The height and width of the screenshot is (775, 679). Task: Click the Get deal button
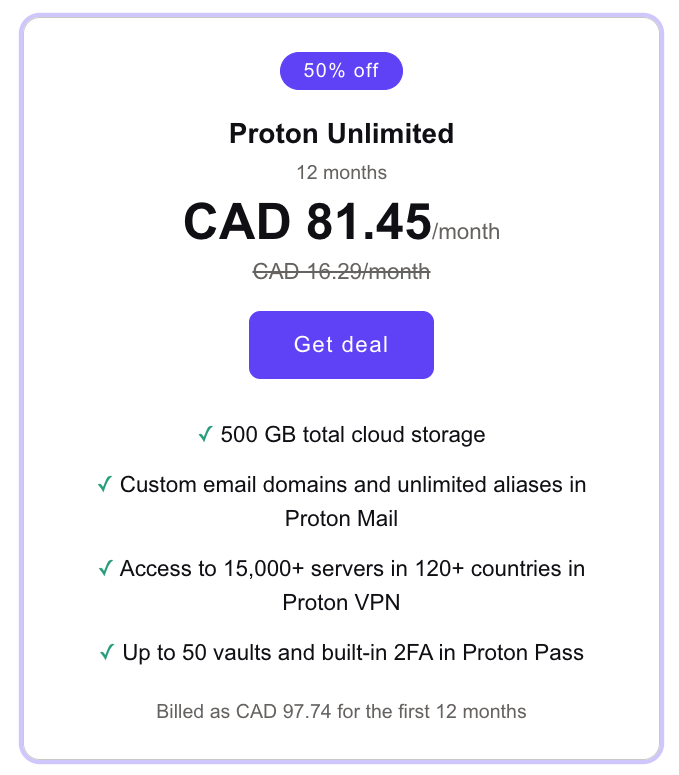click(341, 345)
